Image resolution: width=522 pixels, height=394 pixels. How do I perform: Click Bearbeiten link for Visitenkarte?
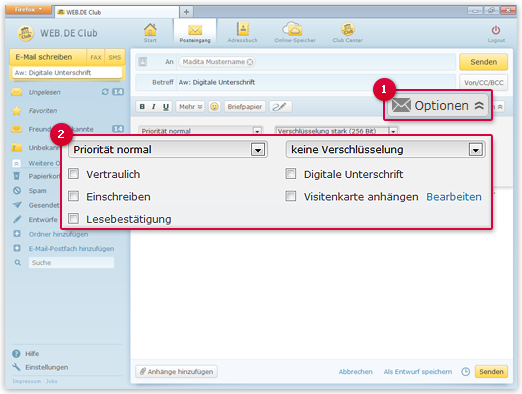coord(454,197)
